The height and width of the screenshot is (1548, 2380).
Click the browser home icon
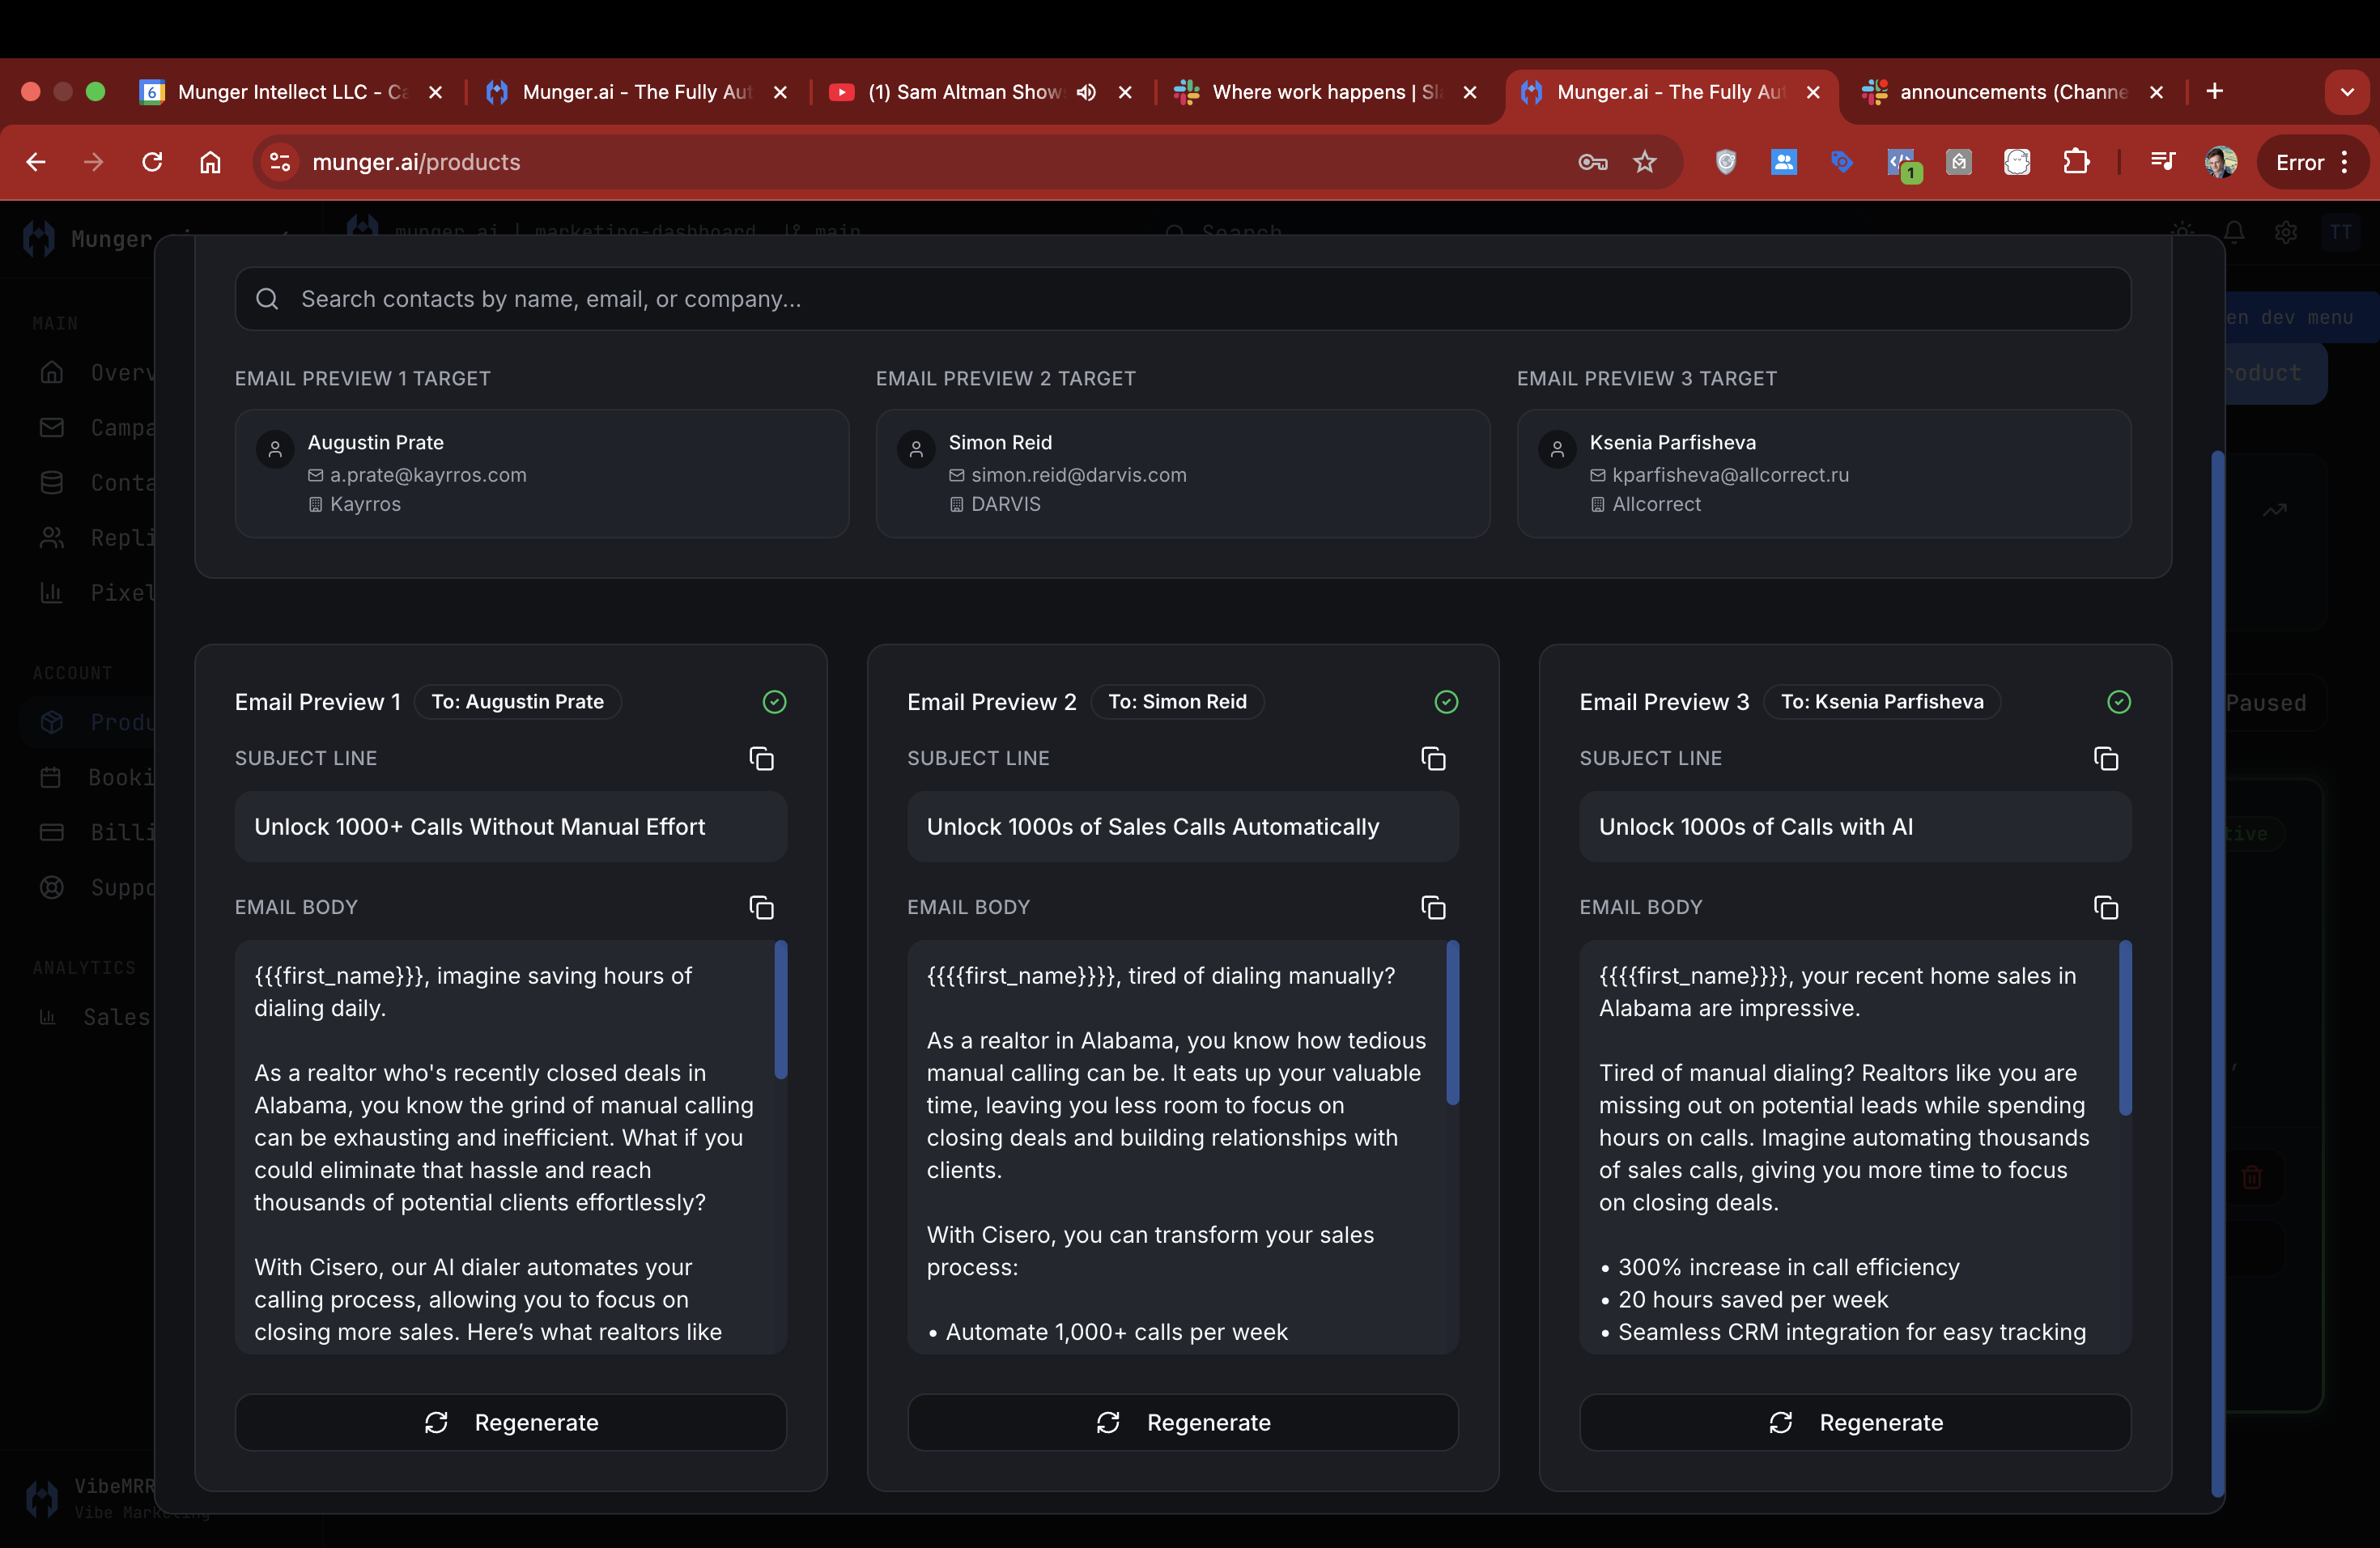pyautogui.click(x=210, y=162)
